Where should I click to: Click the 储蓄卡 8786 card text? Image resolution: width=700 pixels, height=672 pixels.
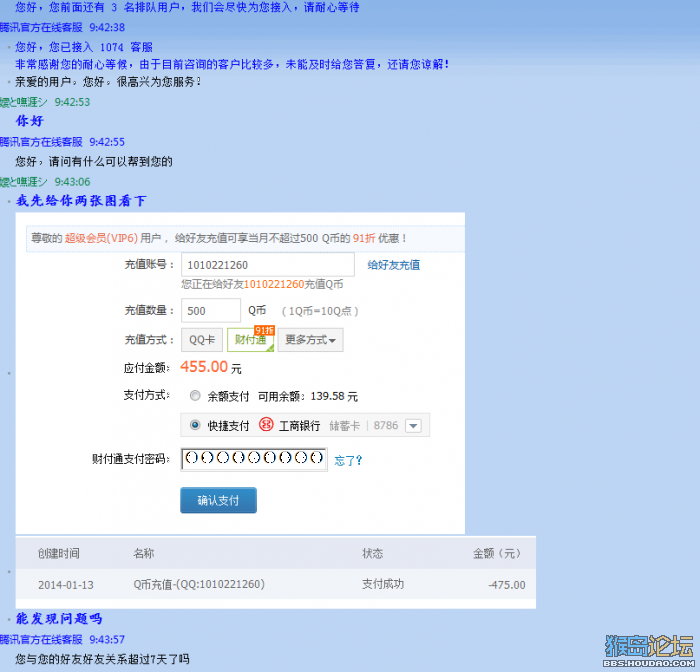[x=363, y=426]
